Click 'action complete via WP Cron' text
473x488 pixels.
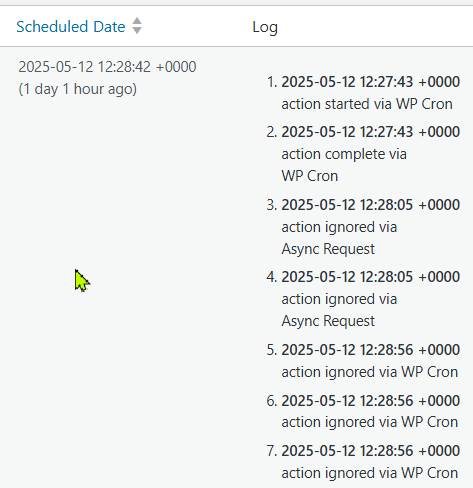pyautogui.click(x=344, y=165)
